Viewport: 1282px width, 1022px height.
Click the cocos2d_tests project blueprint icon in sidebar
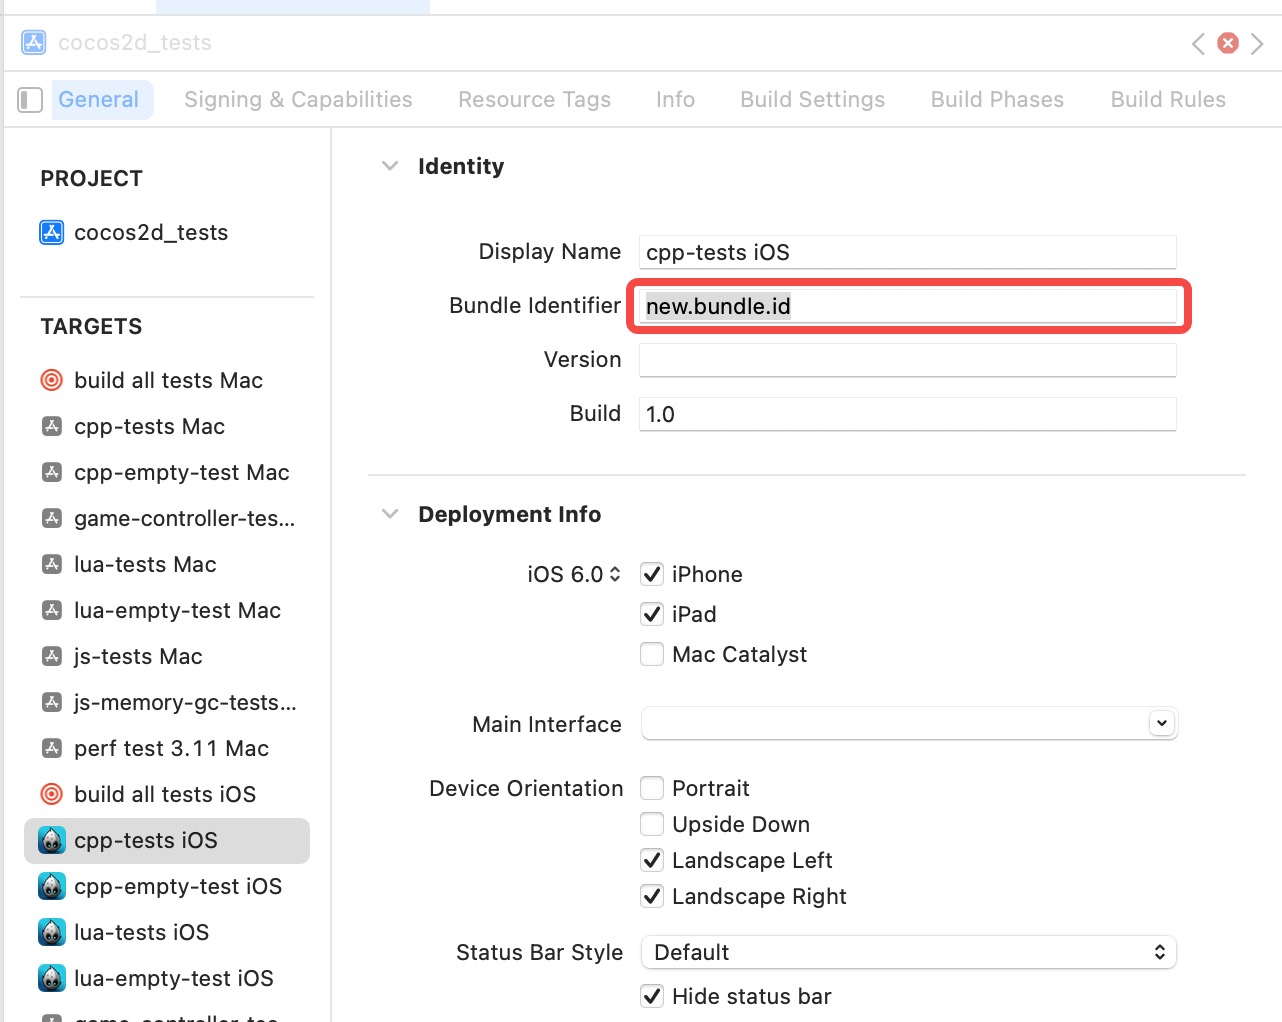tap(51, 233)
